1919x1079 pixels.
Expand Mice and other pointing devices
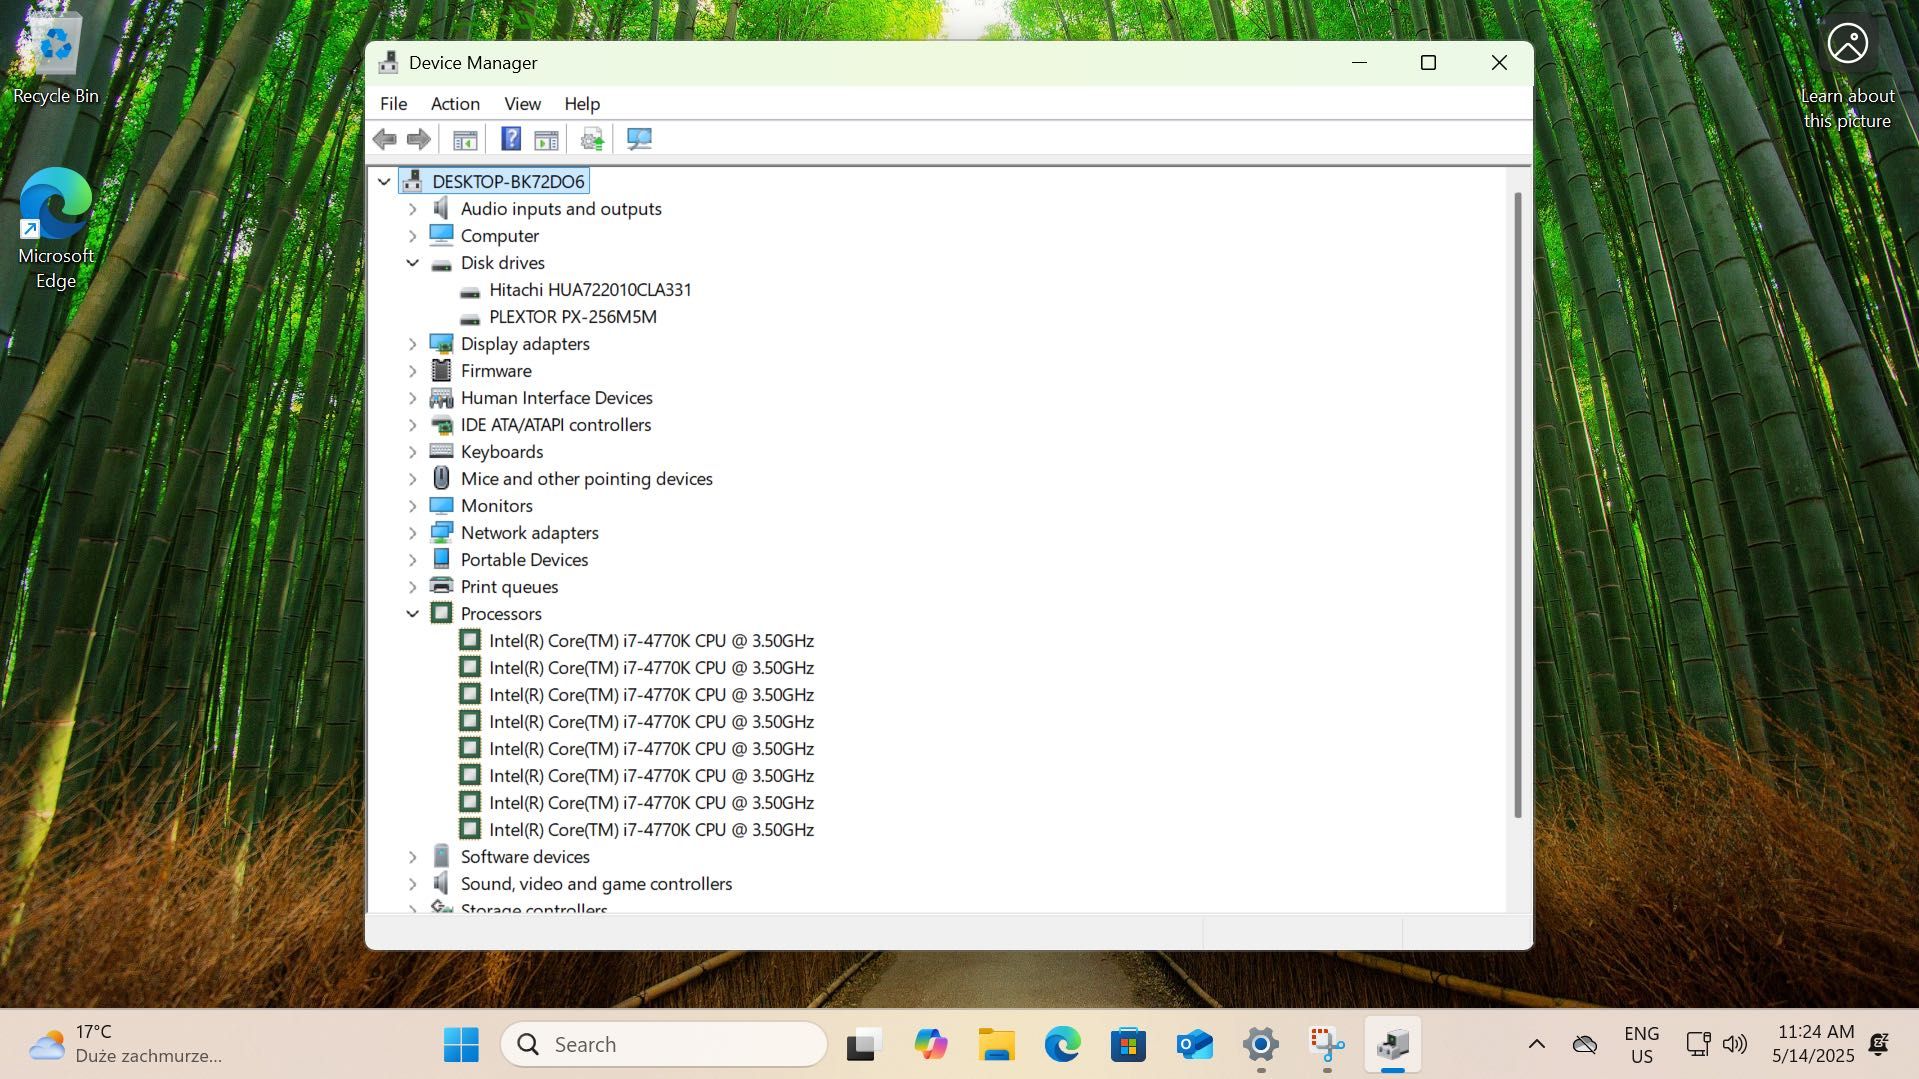[412, 479]
